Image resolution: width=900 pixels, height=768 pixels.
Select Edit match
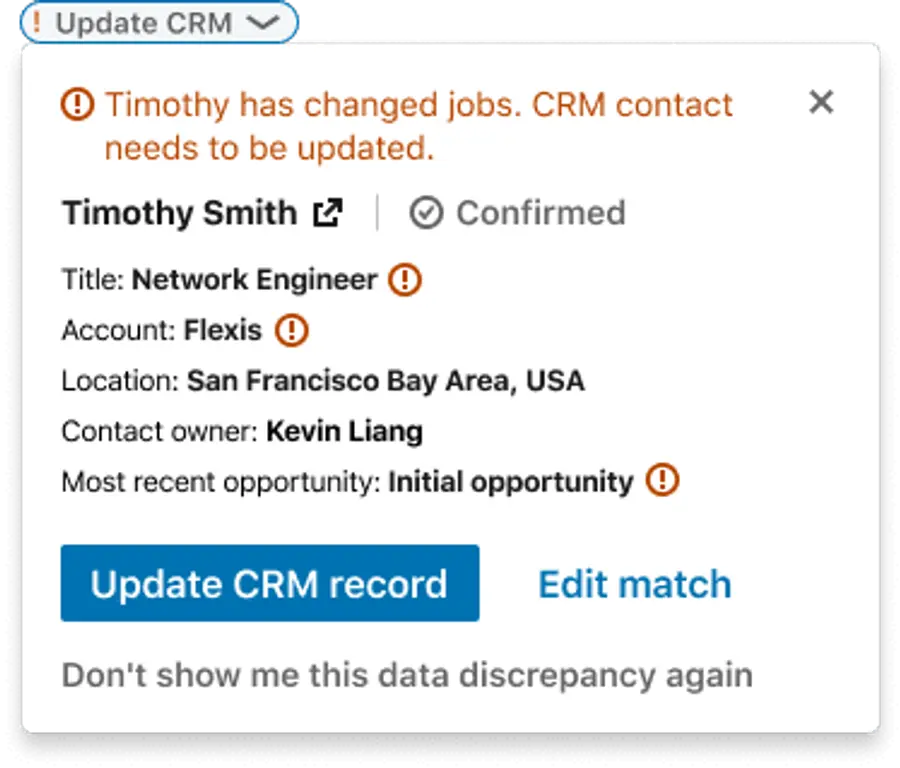pyautogui.click(x=634, y=584)
